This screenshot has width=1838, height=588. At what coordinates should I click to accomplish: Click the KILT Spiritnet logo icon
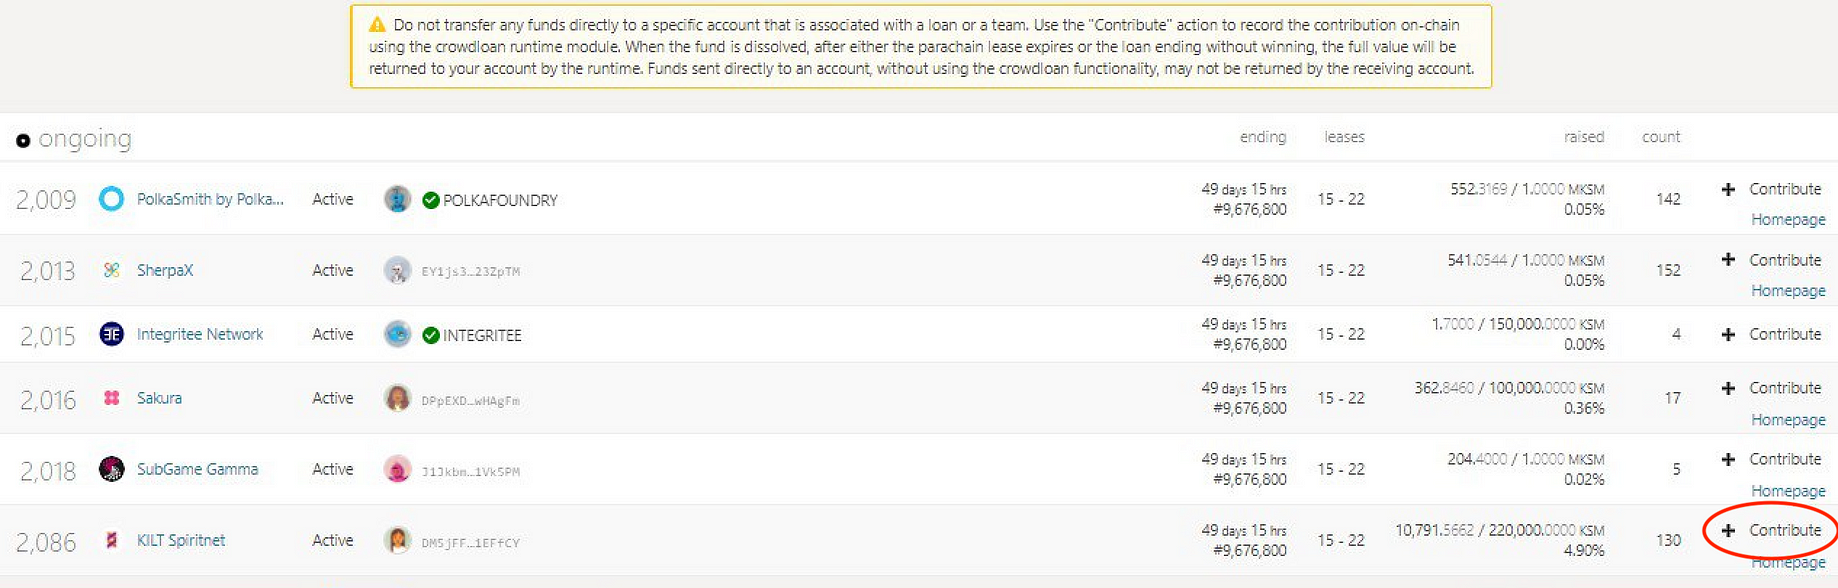pyautogui.click(x=111, y=540)
